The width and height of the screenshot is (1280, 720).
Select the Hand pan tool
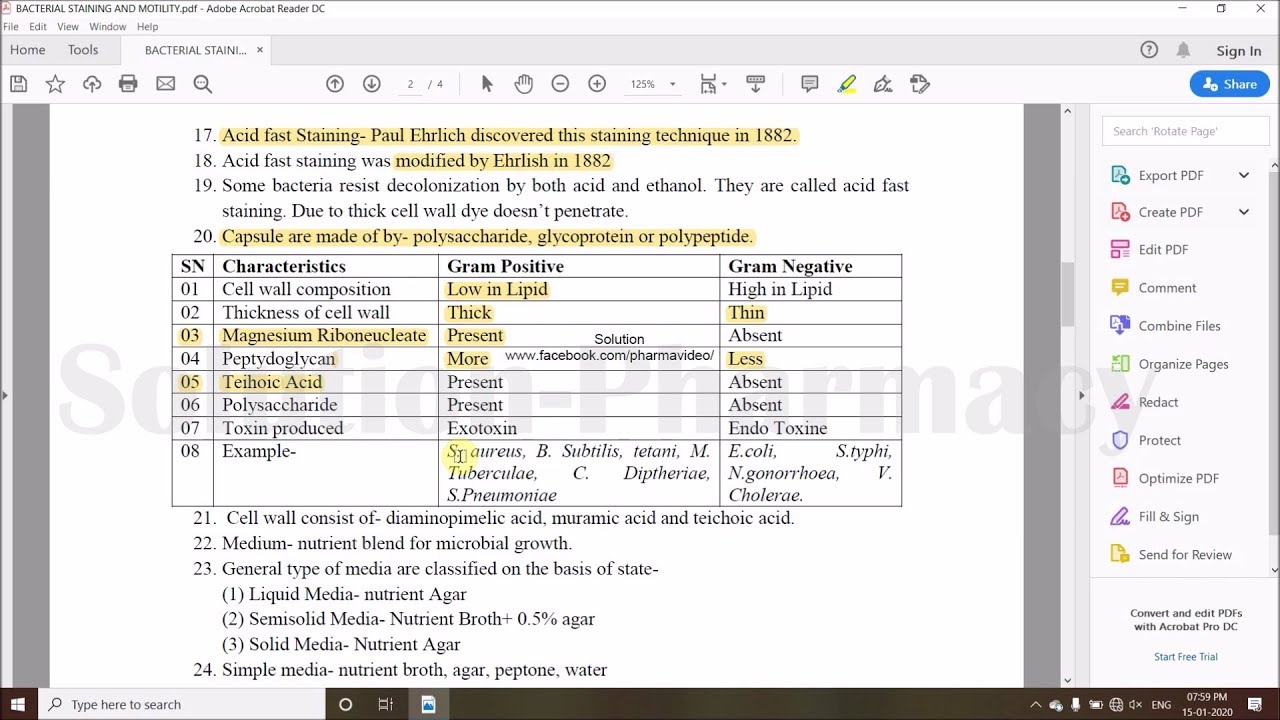524,84
